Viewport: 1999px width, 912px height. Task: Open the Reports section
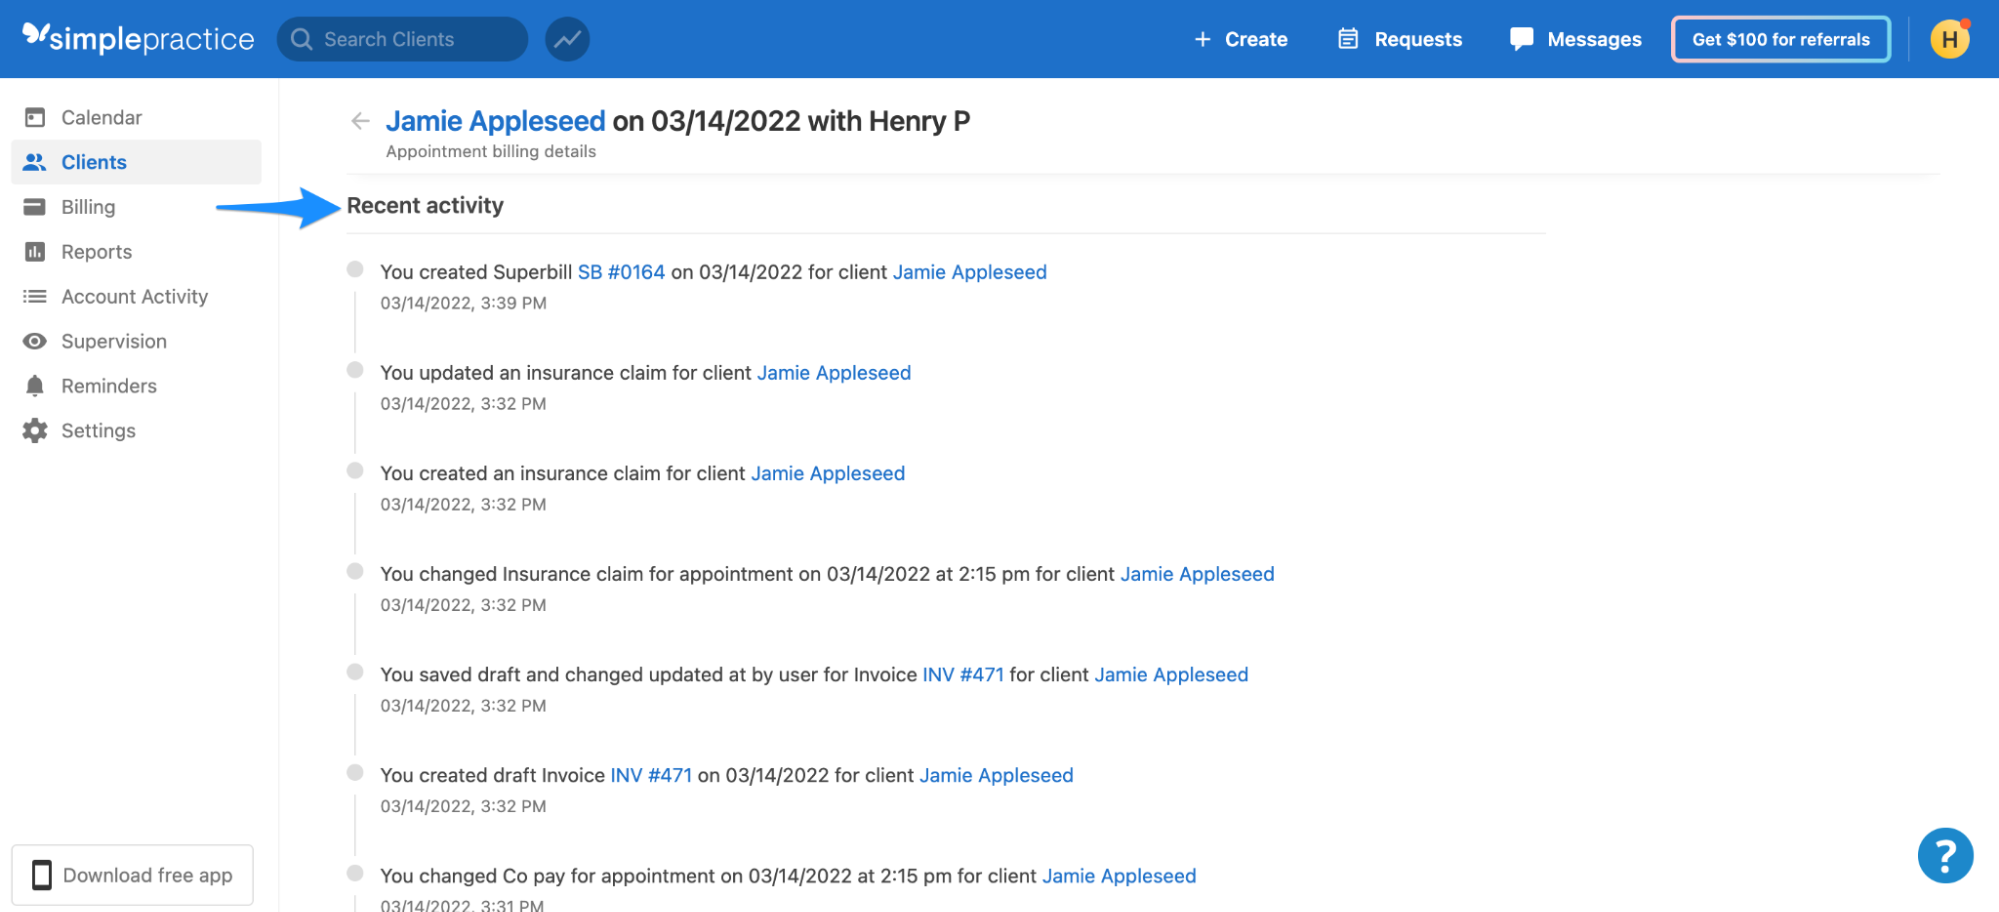tap(96, 251)
